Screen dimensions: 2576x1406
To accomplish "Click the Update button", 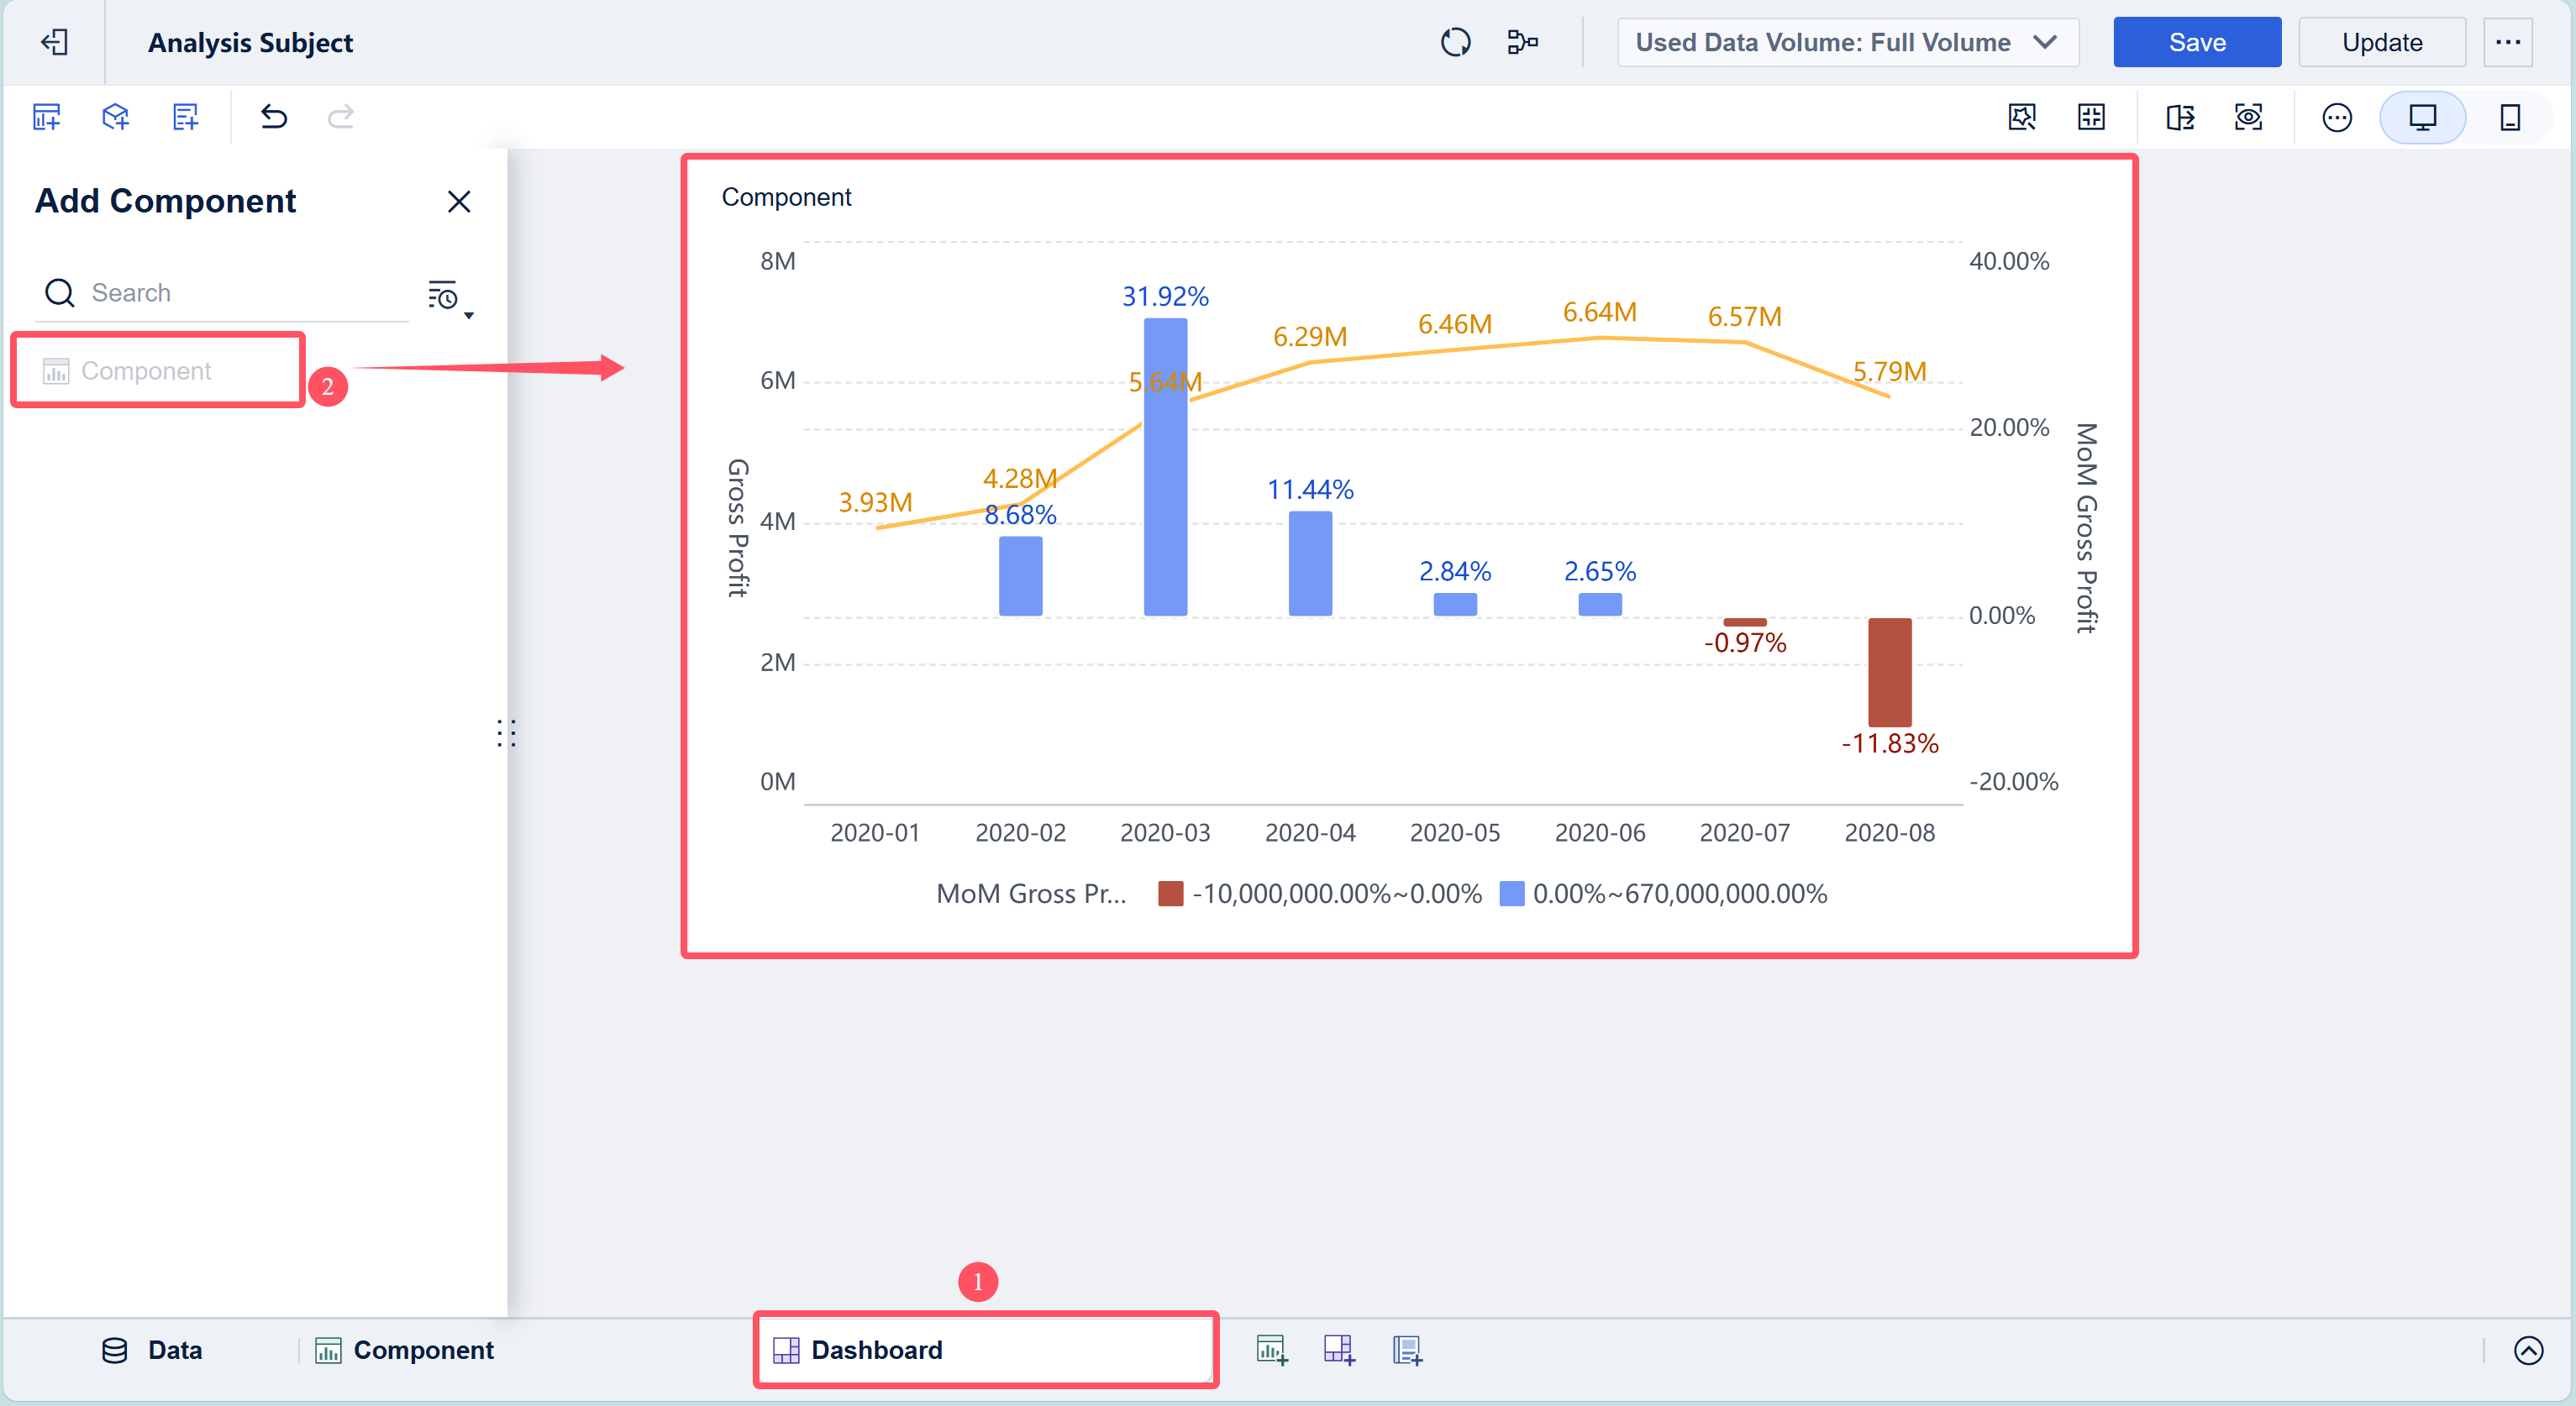I will click(2381, 42).
